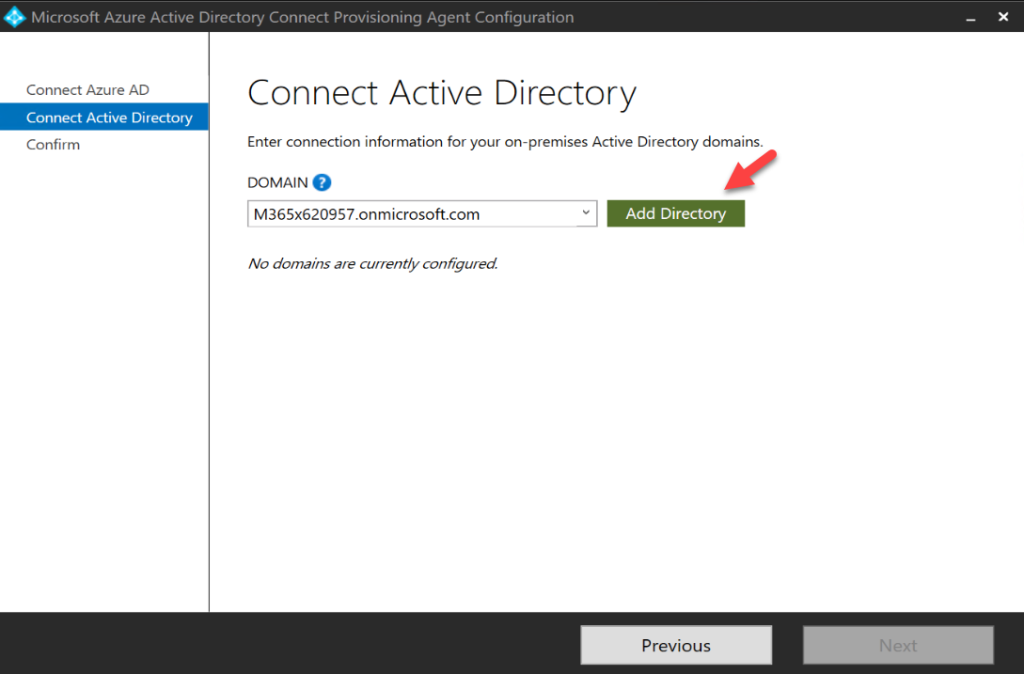Click the disabled Next button
This screenshot has height=674, width=1024.
897,645
